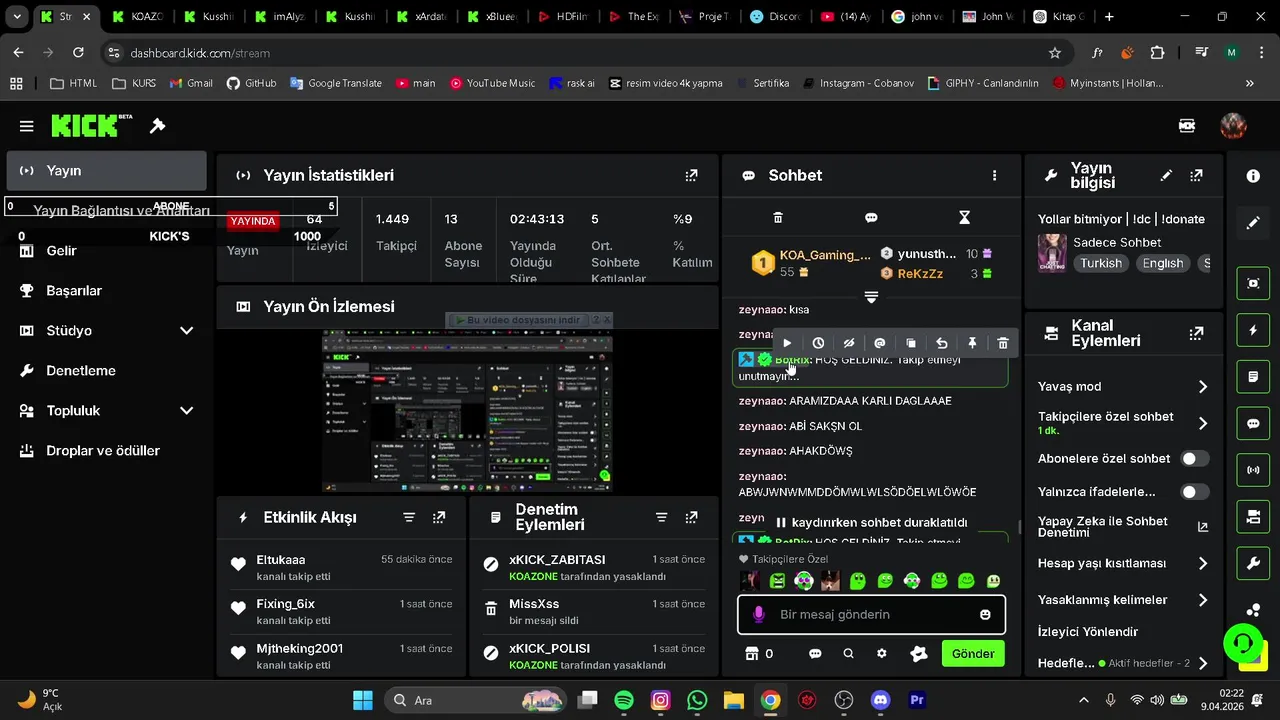This screenshot has height=720, width=1280.
Task: Click the speech bubble icon at the top of the chat
Action: coord(871,217)
